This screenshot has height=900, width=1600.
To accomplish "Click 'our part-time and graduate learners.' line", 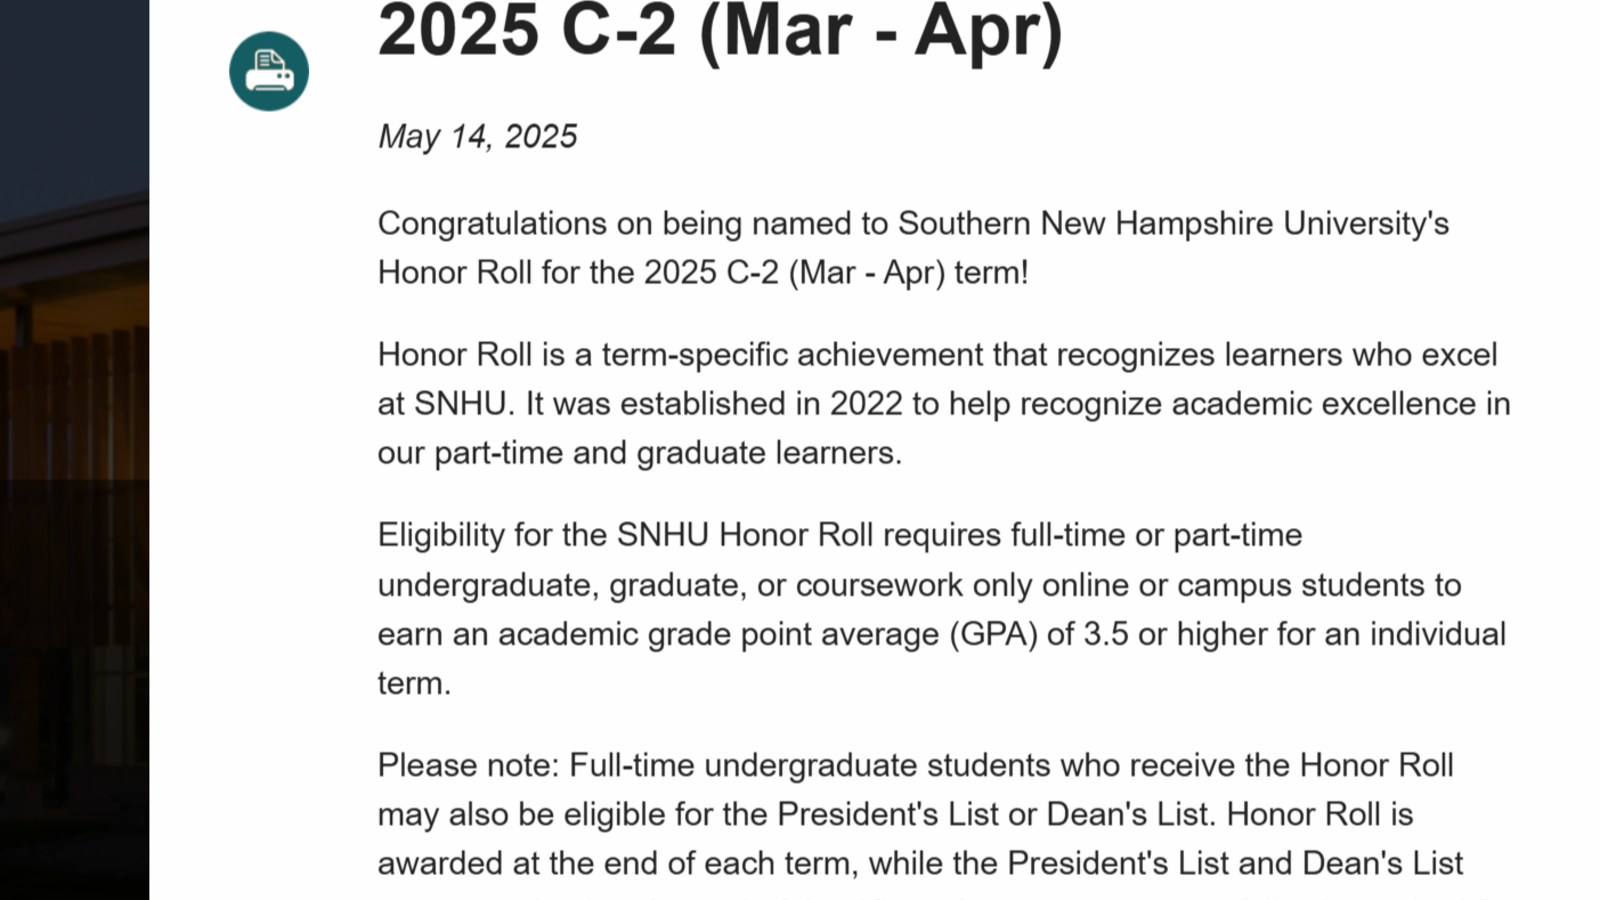I will 640,453.
